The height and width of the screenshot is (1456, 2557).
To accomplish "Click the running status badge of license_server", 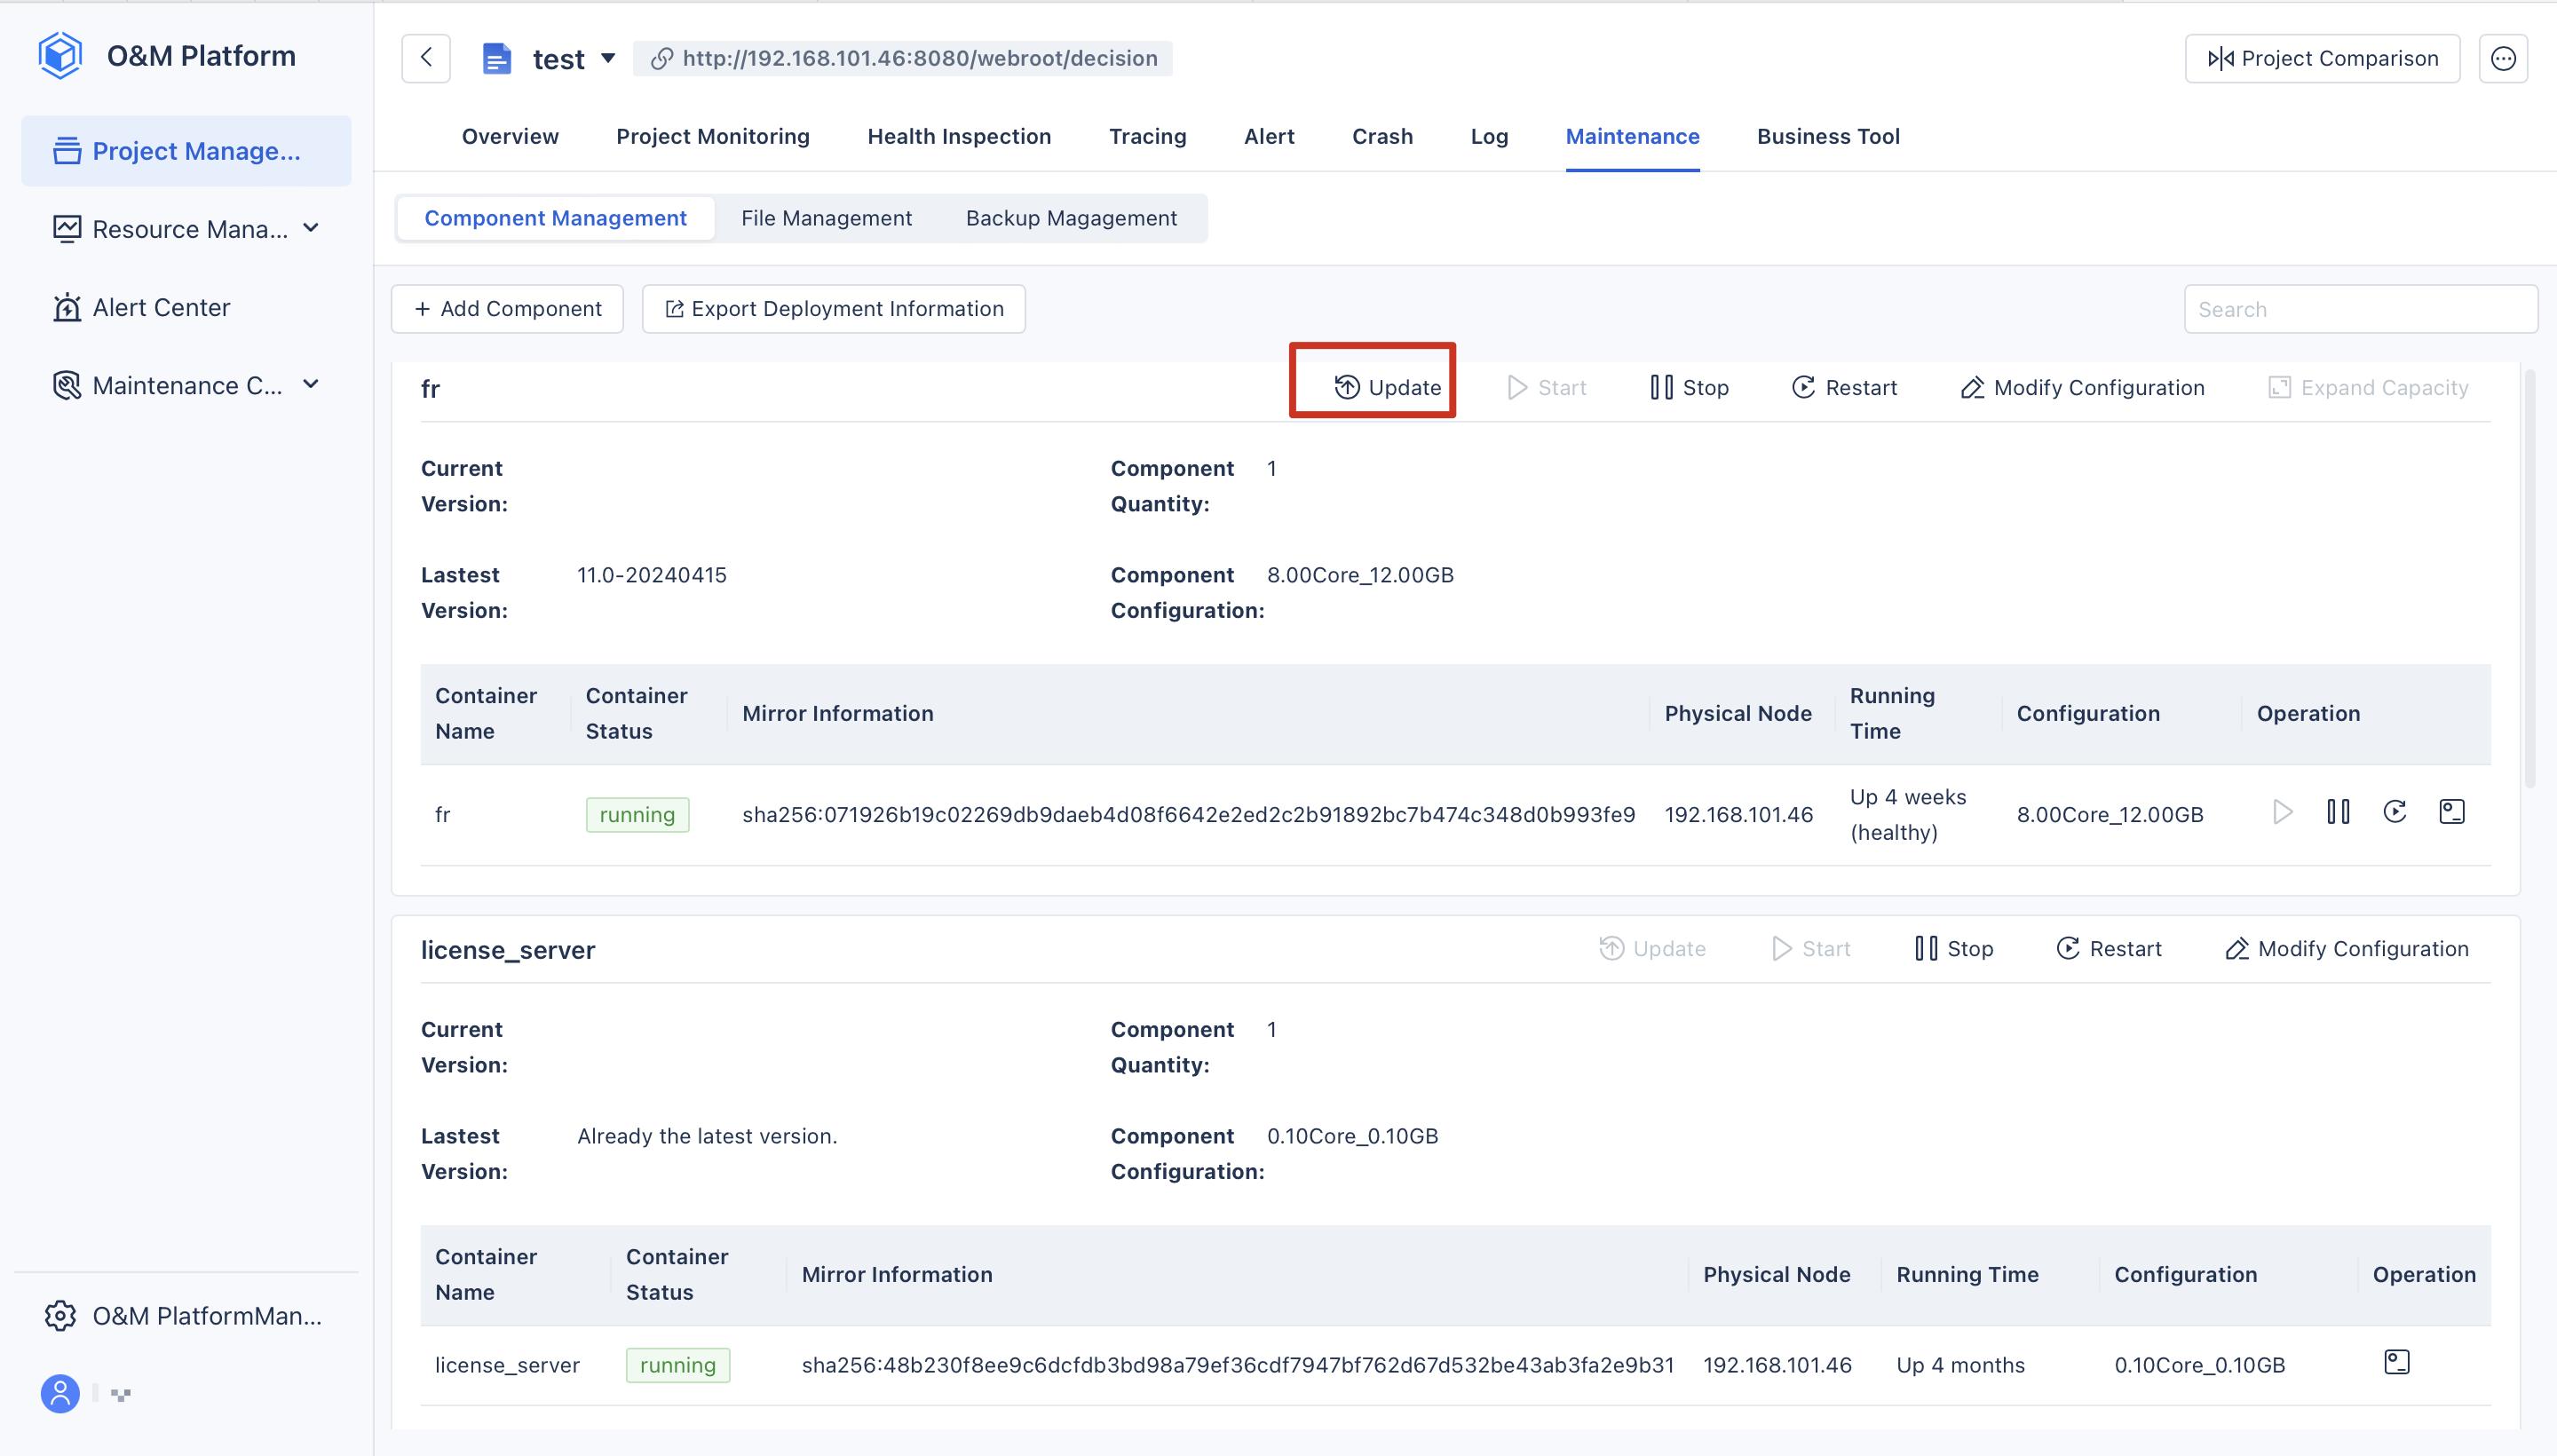I will coord(677,1364).
